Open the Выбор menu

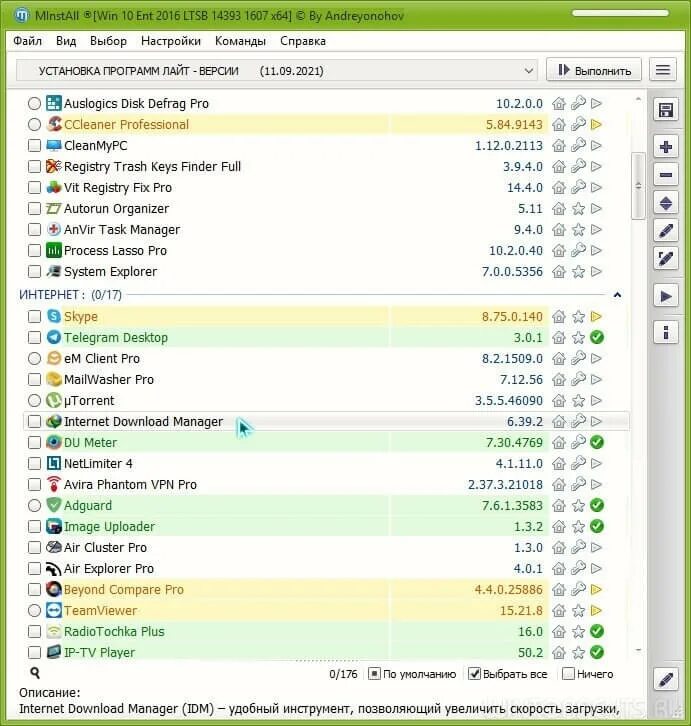pos(108,41)
